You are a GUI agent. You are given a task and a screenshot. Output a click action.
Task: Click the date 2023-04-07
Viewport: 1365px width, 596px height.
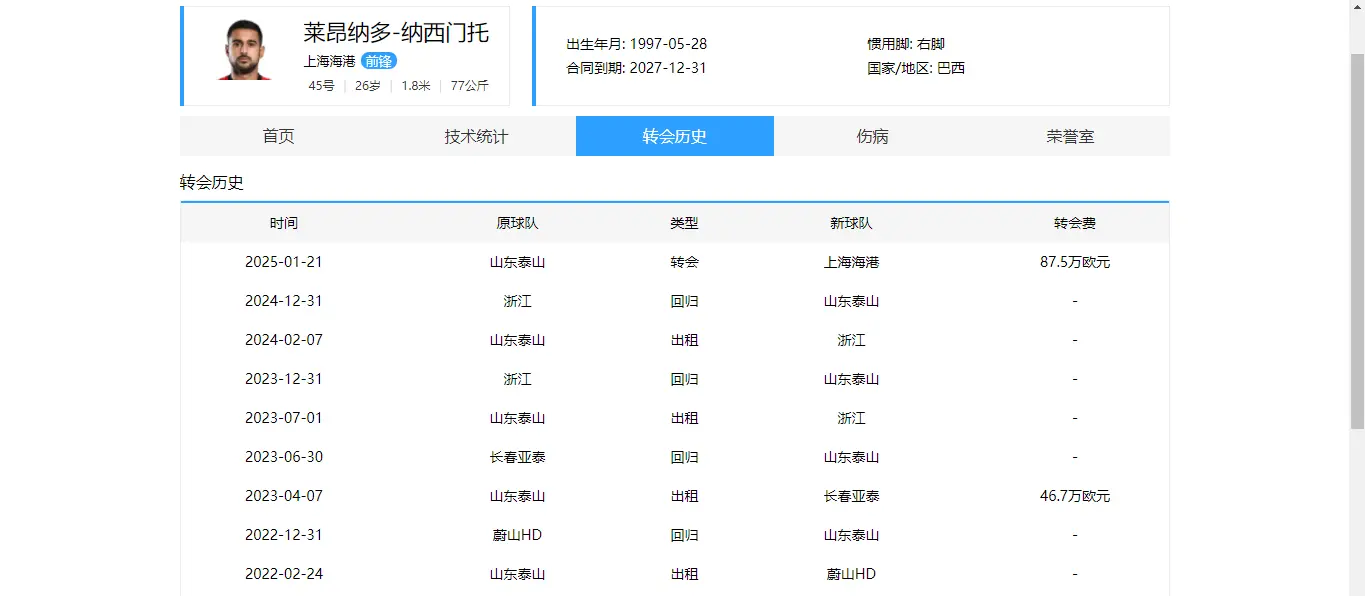point(284,495)
